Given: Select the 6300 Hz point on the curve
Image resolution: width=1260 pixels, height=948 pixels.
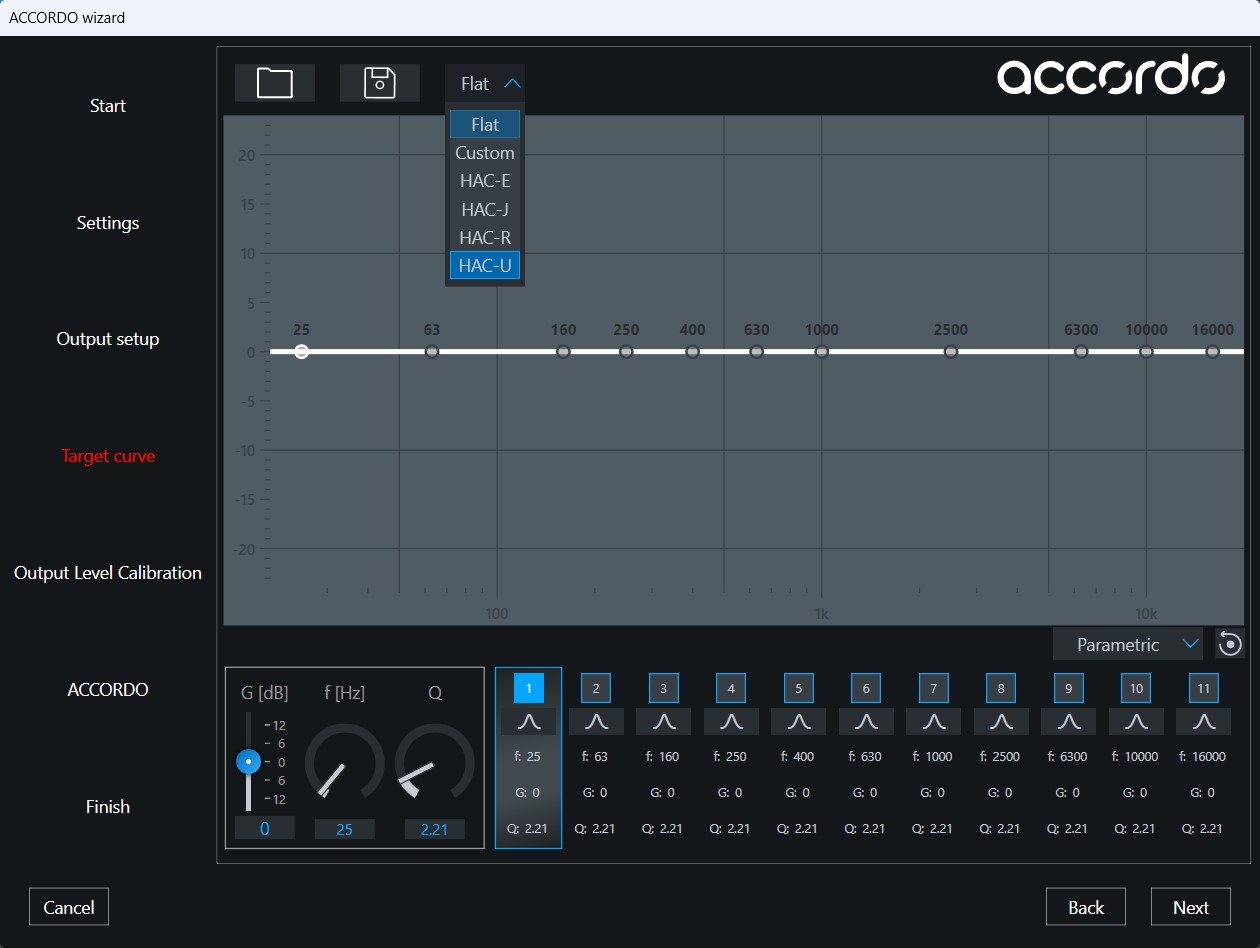Looking at the screenshot, I should pyautogui.click(x=1081, y=352).
